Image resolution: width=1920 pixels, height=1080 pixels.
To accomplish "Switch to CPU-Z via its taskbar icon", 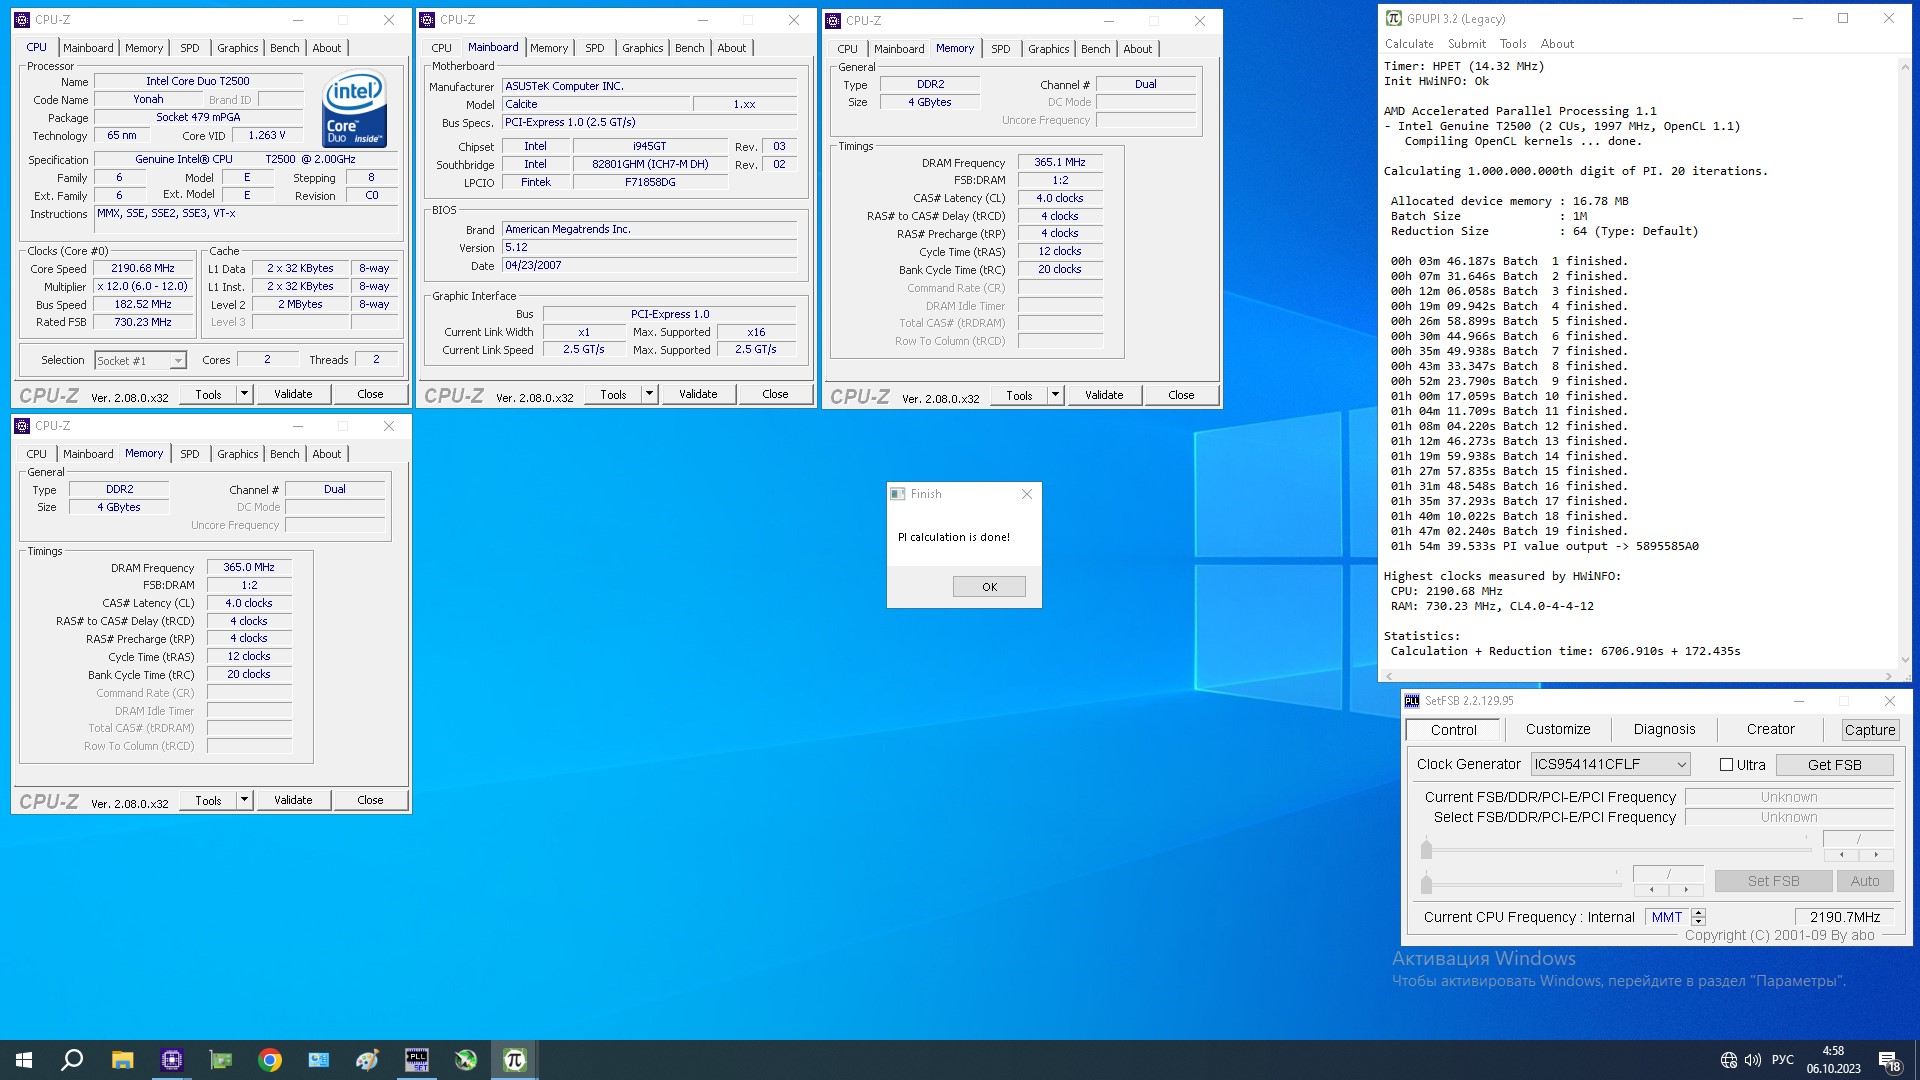I will point(172,1060).
